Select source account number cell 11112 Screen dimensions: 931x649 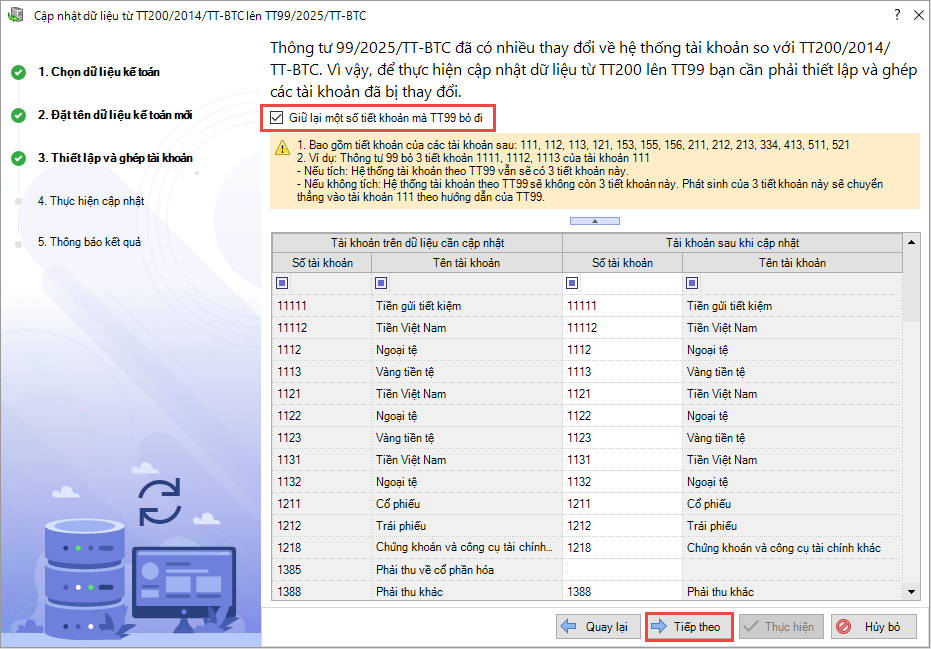coord(322,328)
